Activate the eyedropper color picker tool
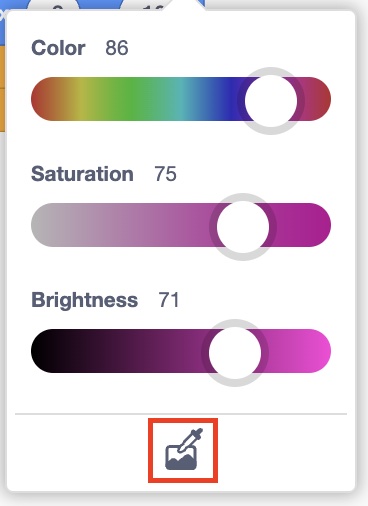The width and height of the screenshot is (368, 506). (x=183, y=450)
